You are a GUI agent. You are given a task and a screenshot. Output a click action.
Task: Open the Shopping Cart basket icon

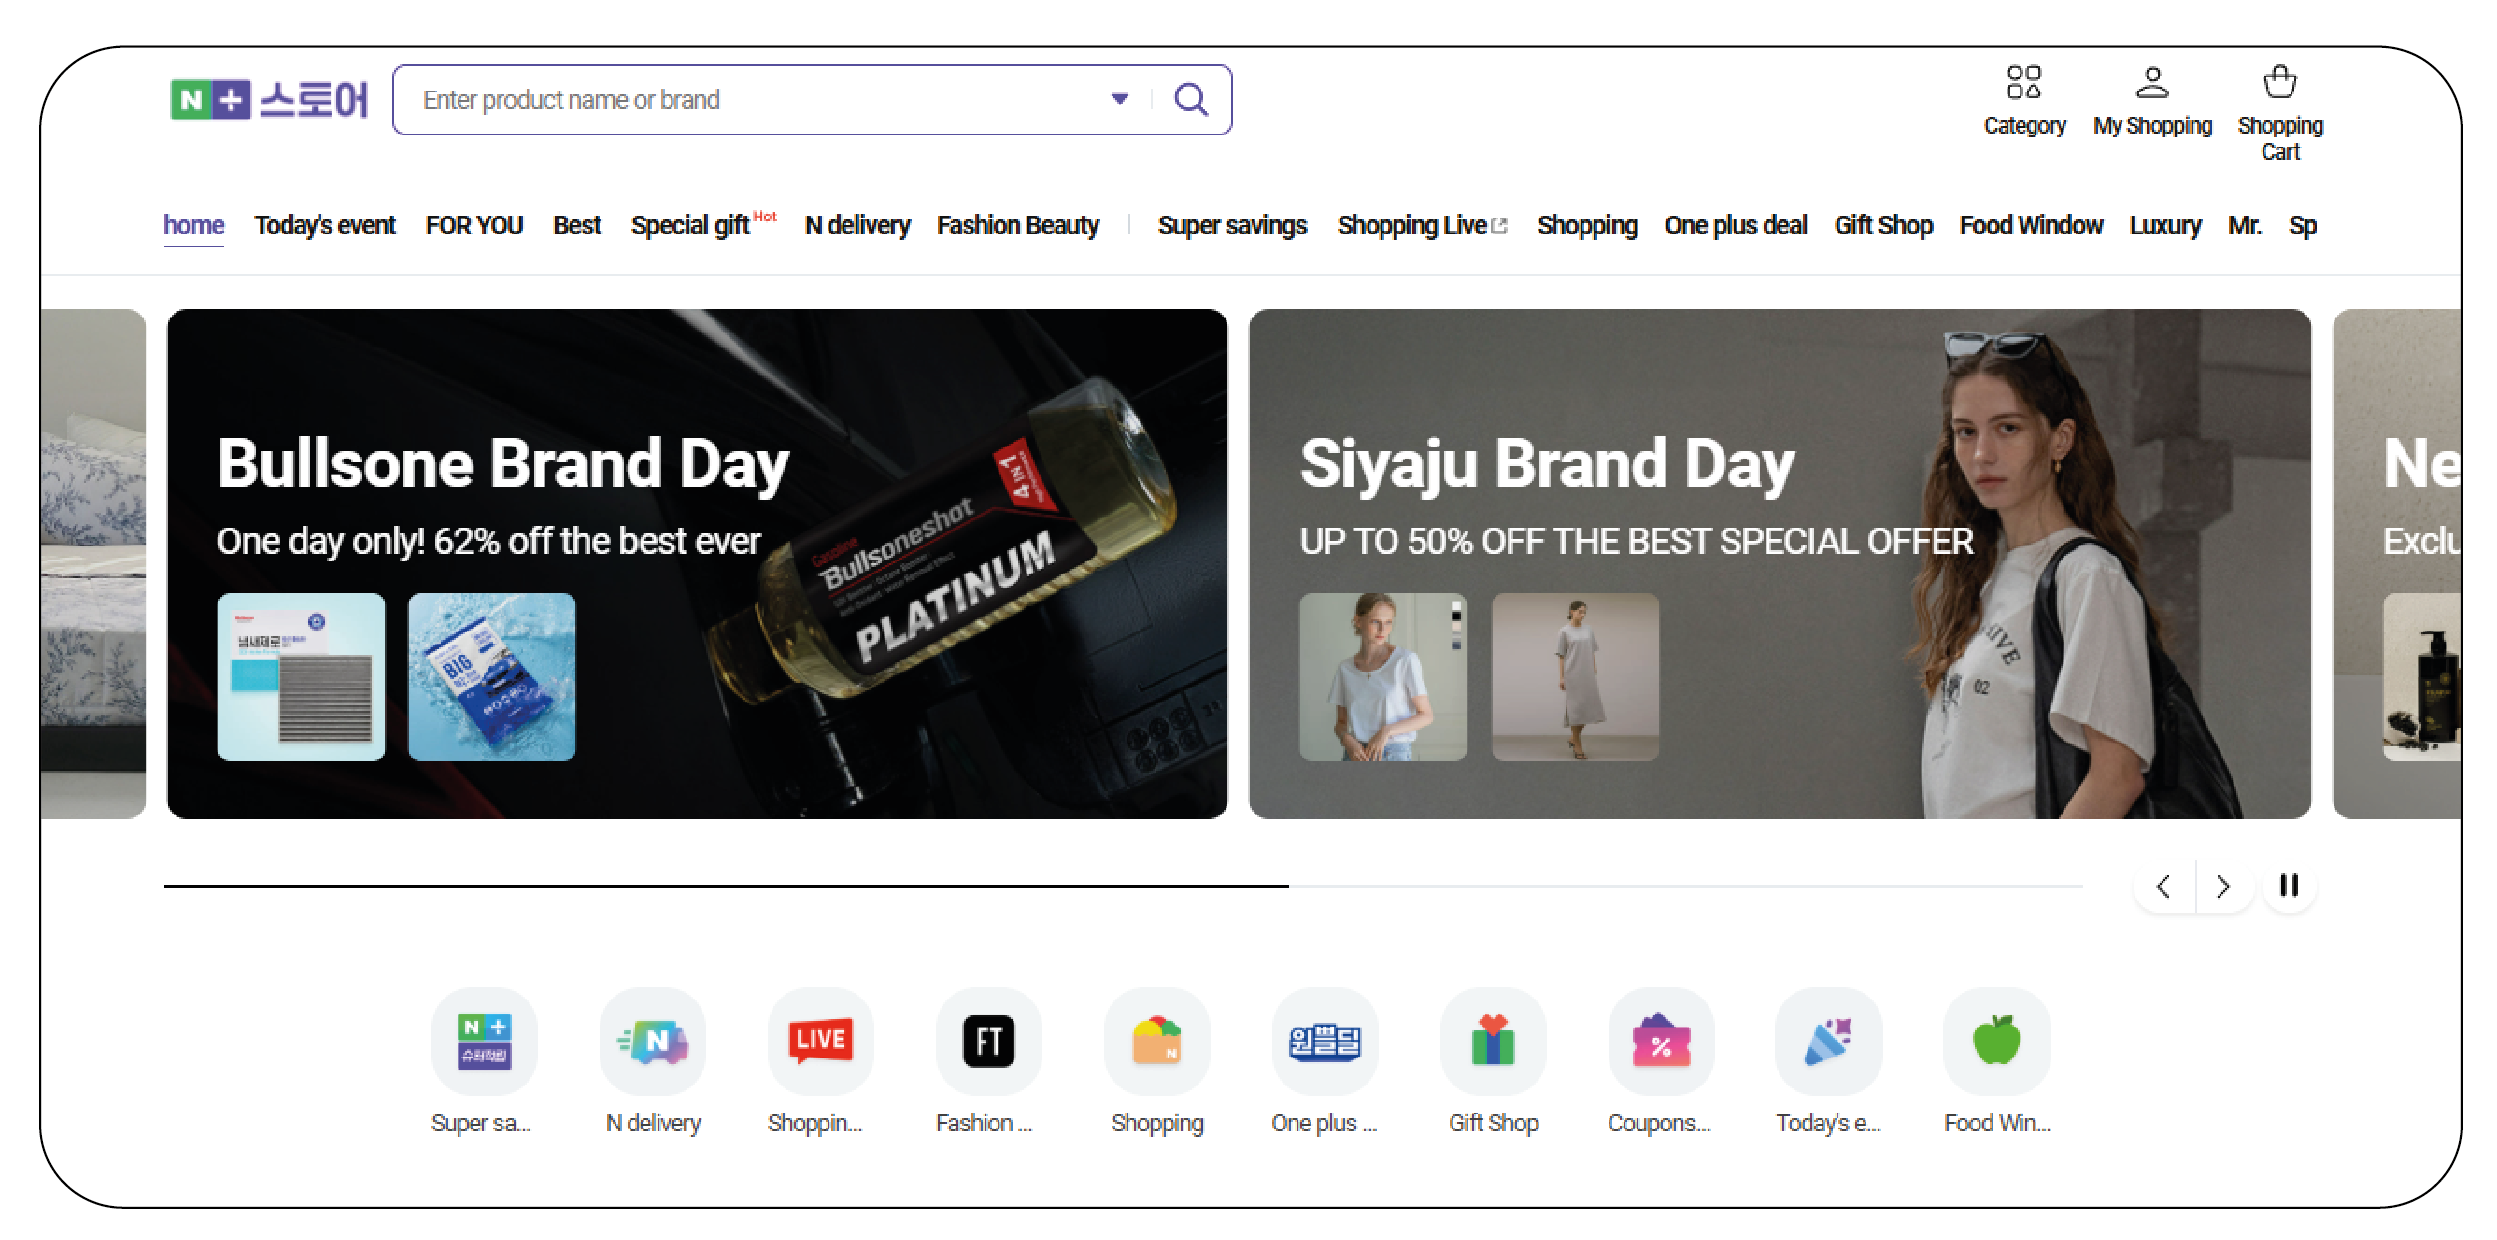pyautogui.click(x=2280, y=82)
